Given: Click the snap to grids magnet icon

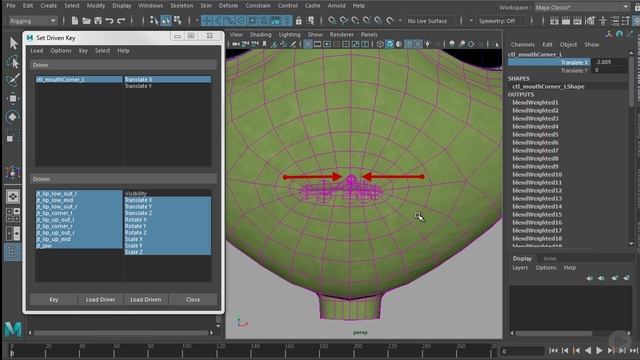Looking at the screenshot, I should 332,20.
